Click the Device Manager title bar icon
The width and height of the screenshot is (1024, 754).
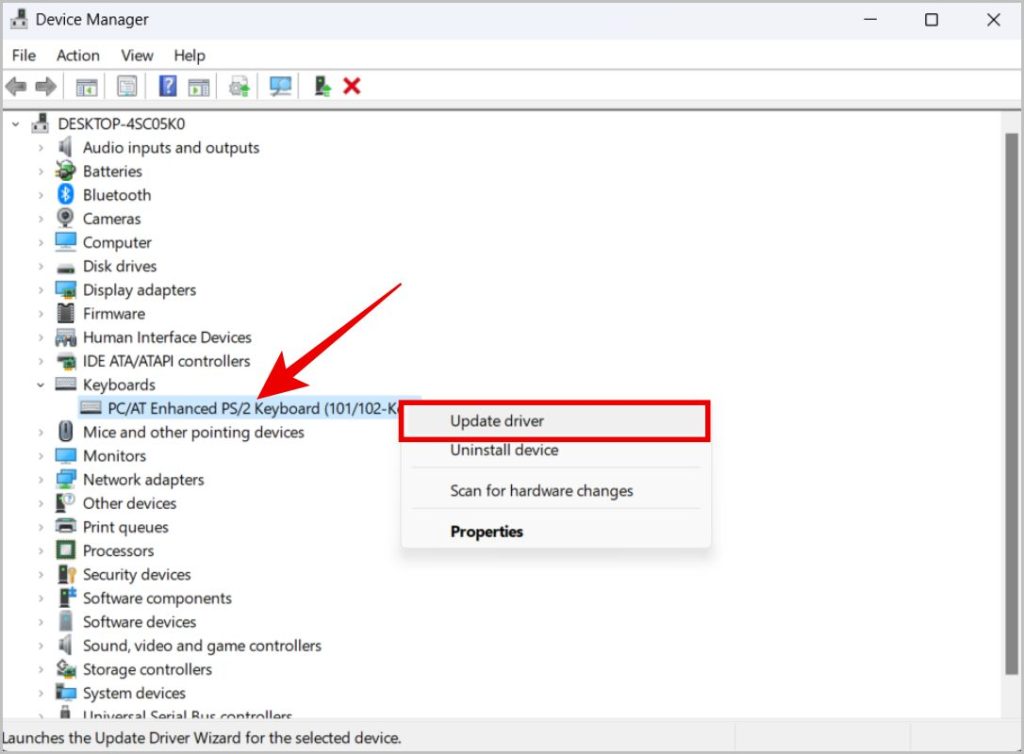point(18,20)
